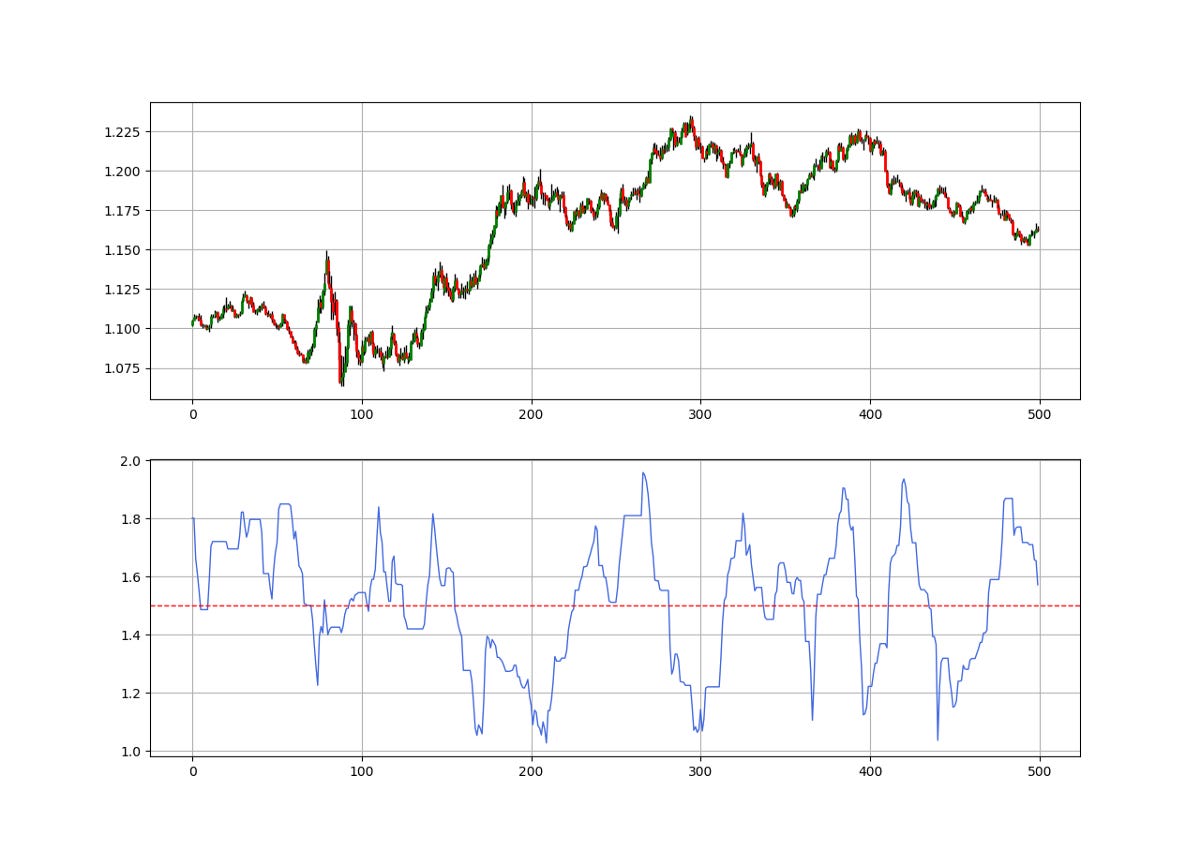1200x850 pixels.
Task: Click the red dashed 1.5 threshold line
Action: point(615,606)
